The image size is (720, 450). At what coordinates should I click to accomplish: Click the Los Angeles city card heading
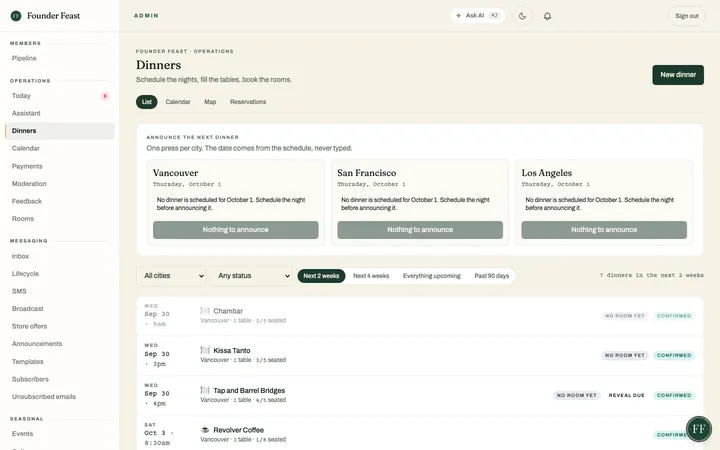(x=546, y=173)
